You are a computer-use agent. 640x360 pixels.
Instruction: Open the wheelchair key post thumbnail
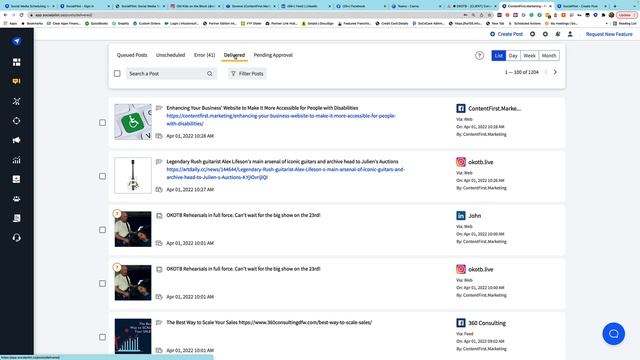click(x=133, y=122)
